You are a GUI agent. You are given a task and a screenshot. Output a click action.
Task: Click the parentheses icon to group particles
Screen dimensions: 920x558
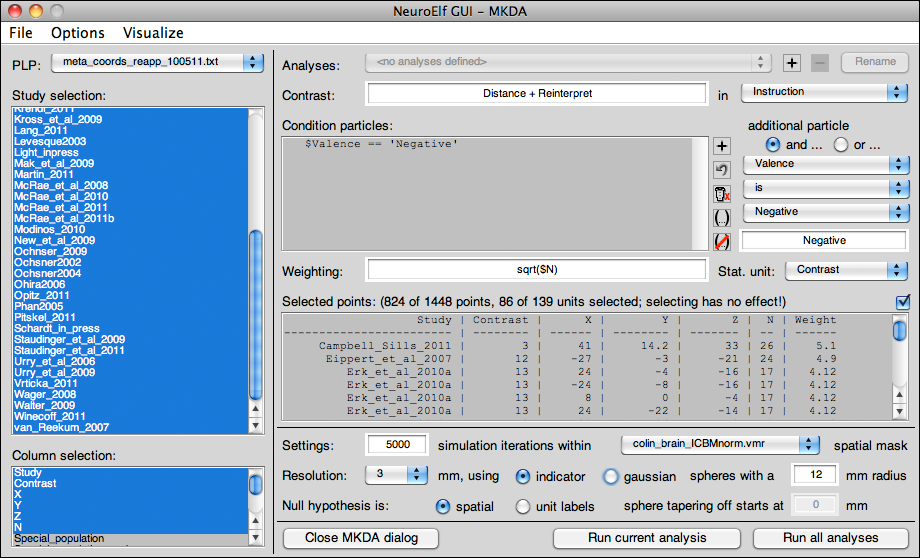pyautogui.click(x=721, y=218)
